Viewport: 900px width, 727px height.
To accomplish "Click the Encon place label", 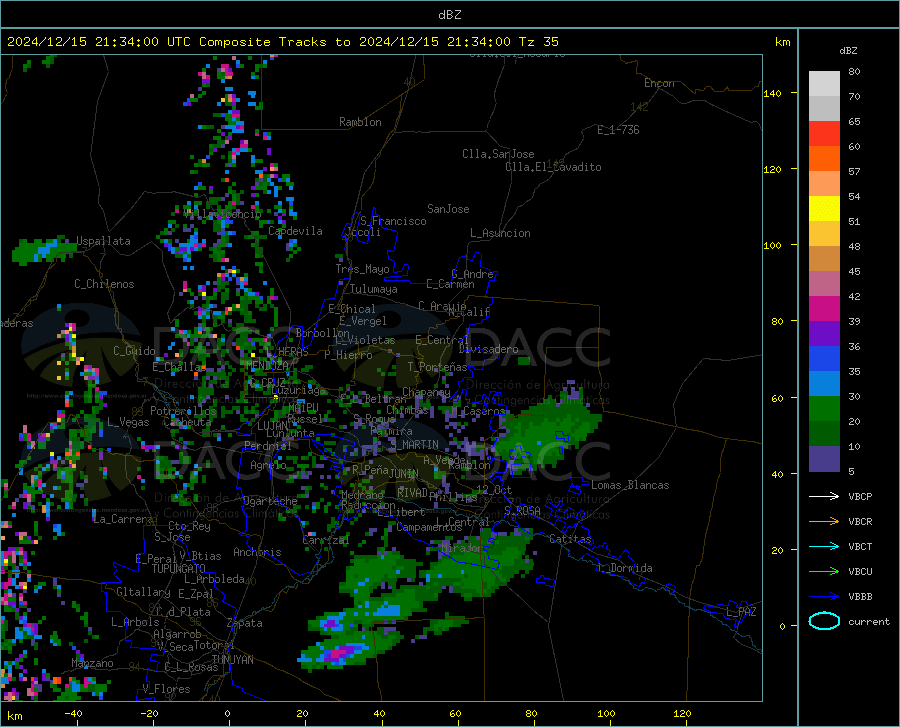I will (659, 83).
